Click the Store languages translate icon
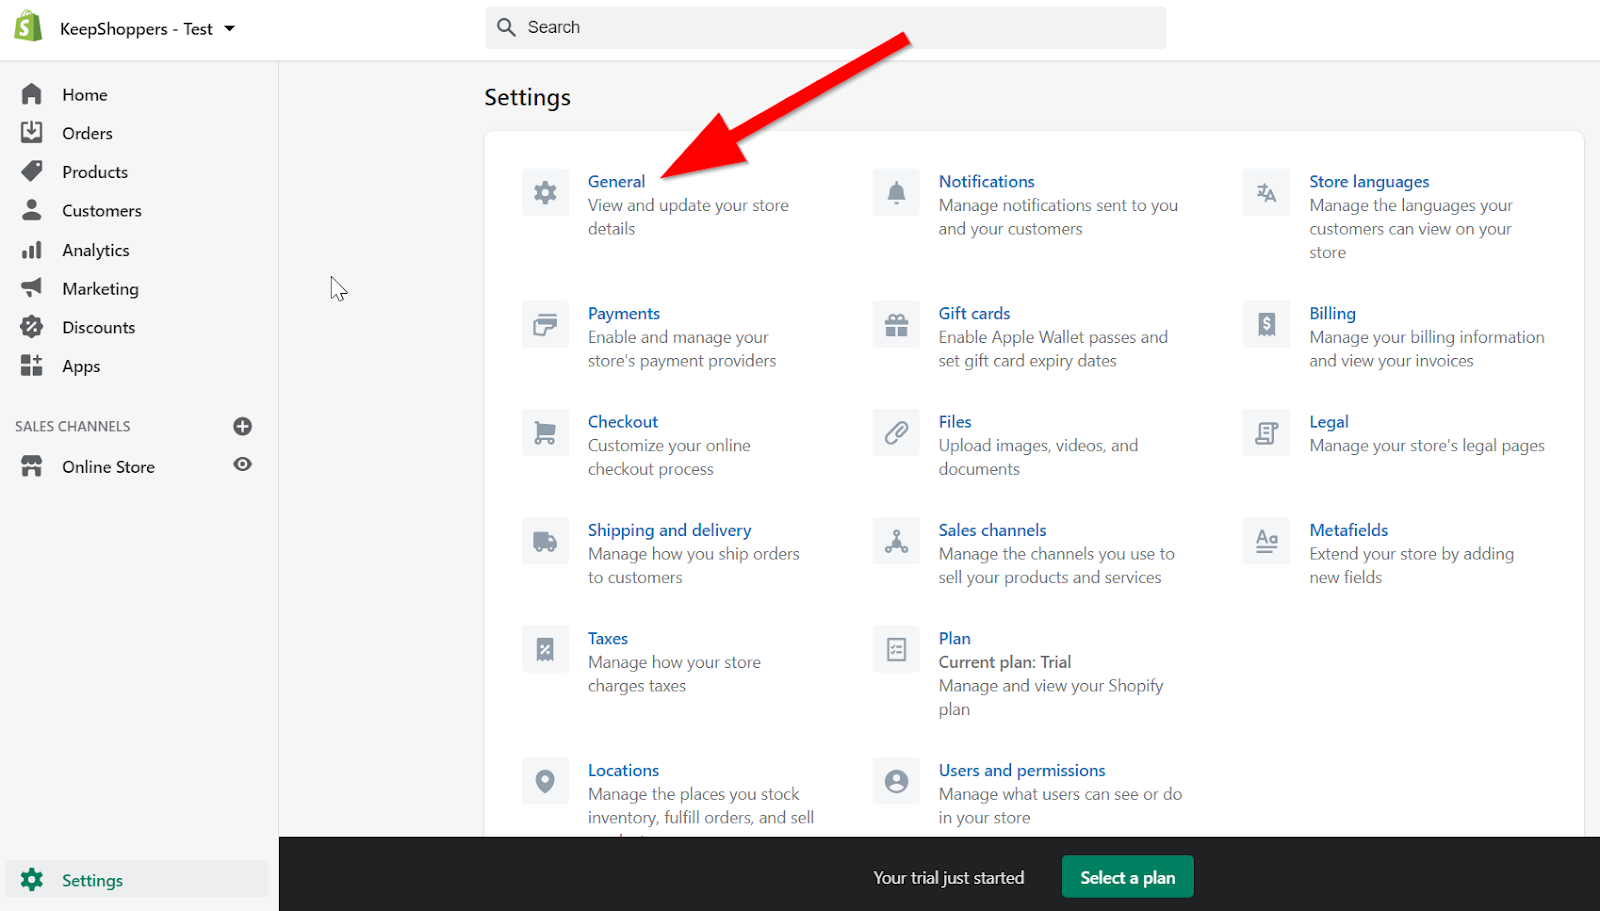Image resolution: width=1600 pixels, height=911 pixels. 1266,192
